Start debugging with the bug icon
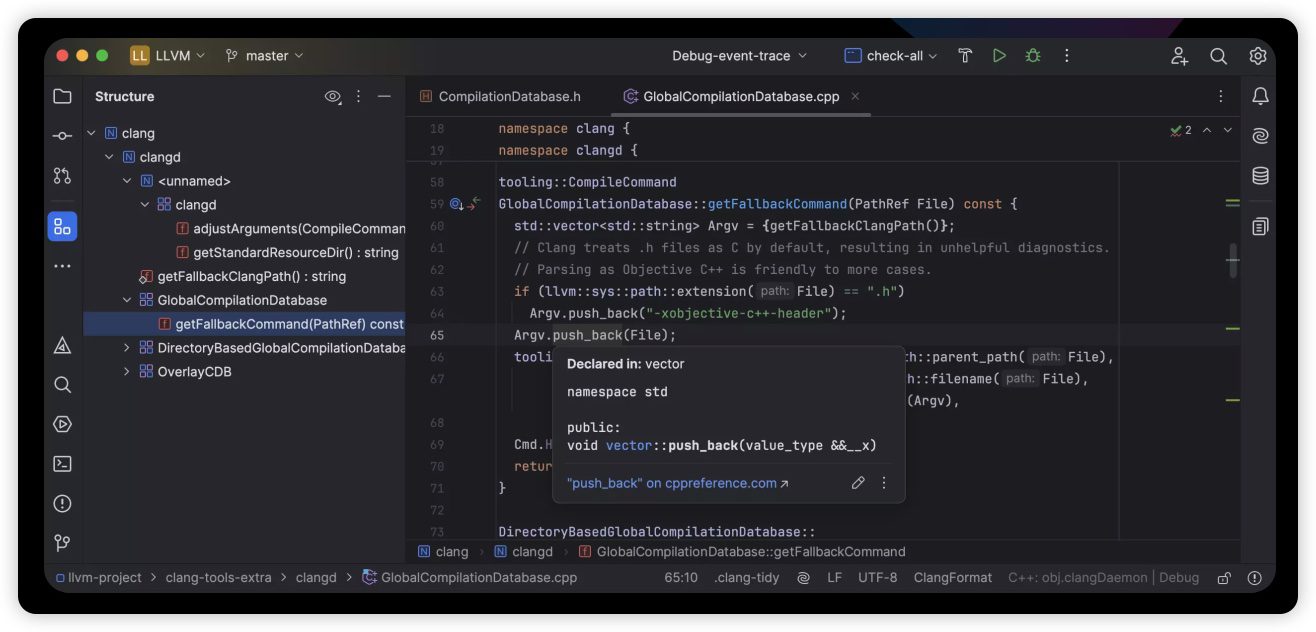The height and width of the screenshot is (632, 1316). pyautogui.click(x=1032, y=56)
